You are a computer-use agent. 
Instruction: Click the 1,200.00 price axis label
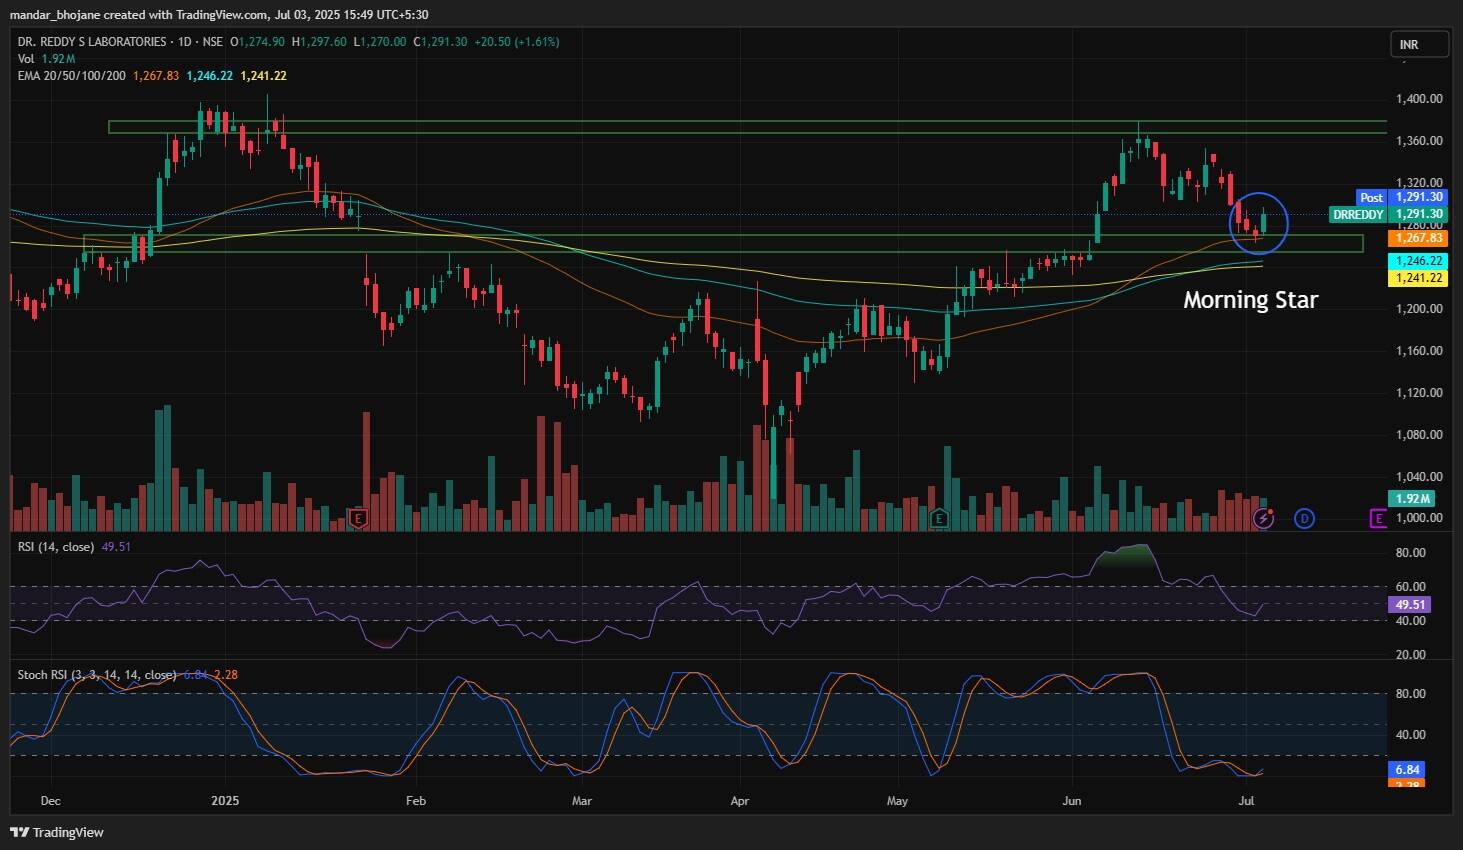coord(1419,309)
